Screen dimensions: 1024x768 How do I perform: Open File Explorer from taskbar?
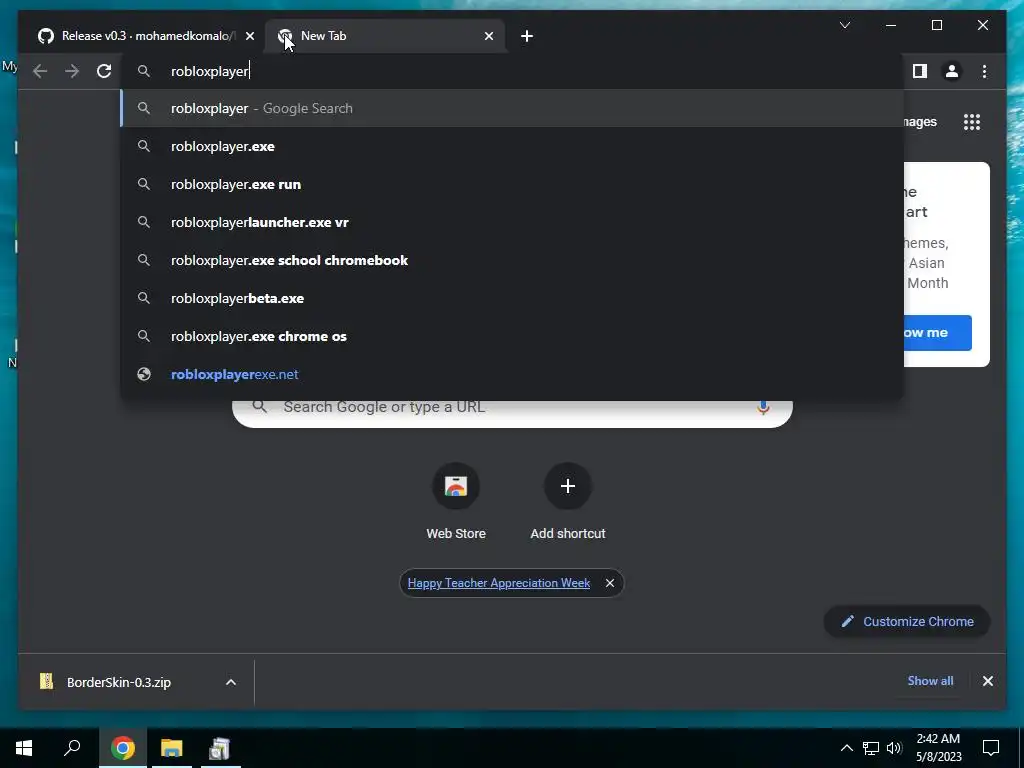coord(171,748)
